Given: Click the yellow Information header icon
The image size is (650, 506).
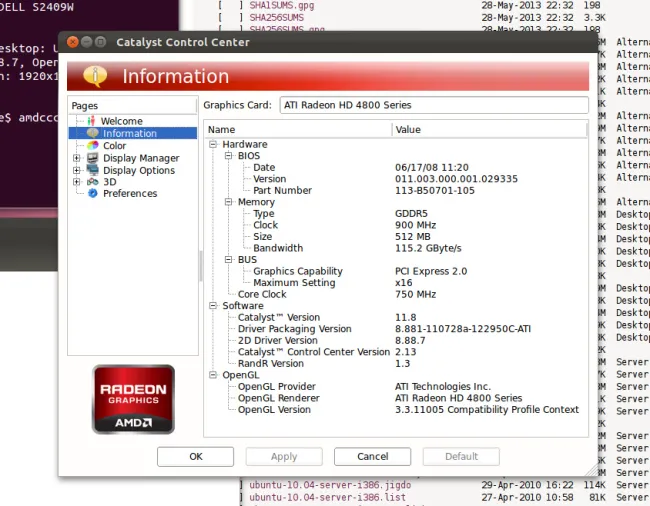Looking at the screenshot, I should 95,76.
